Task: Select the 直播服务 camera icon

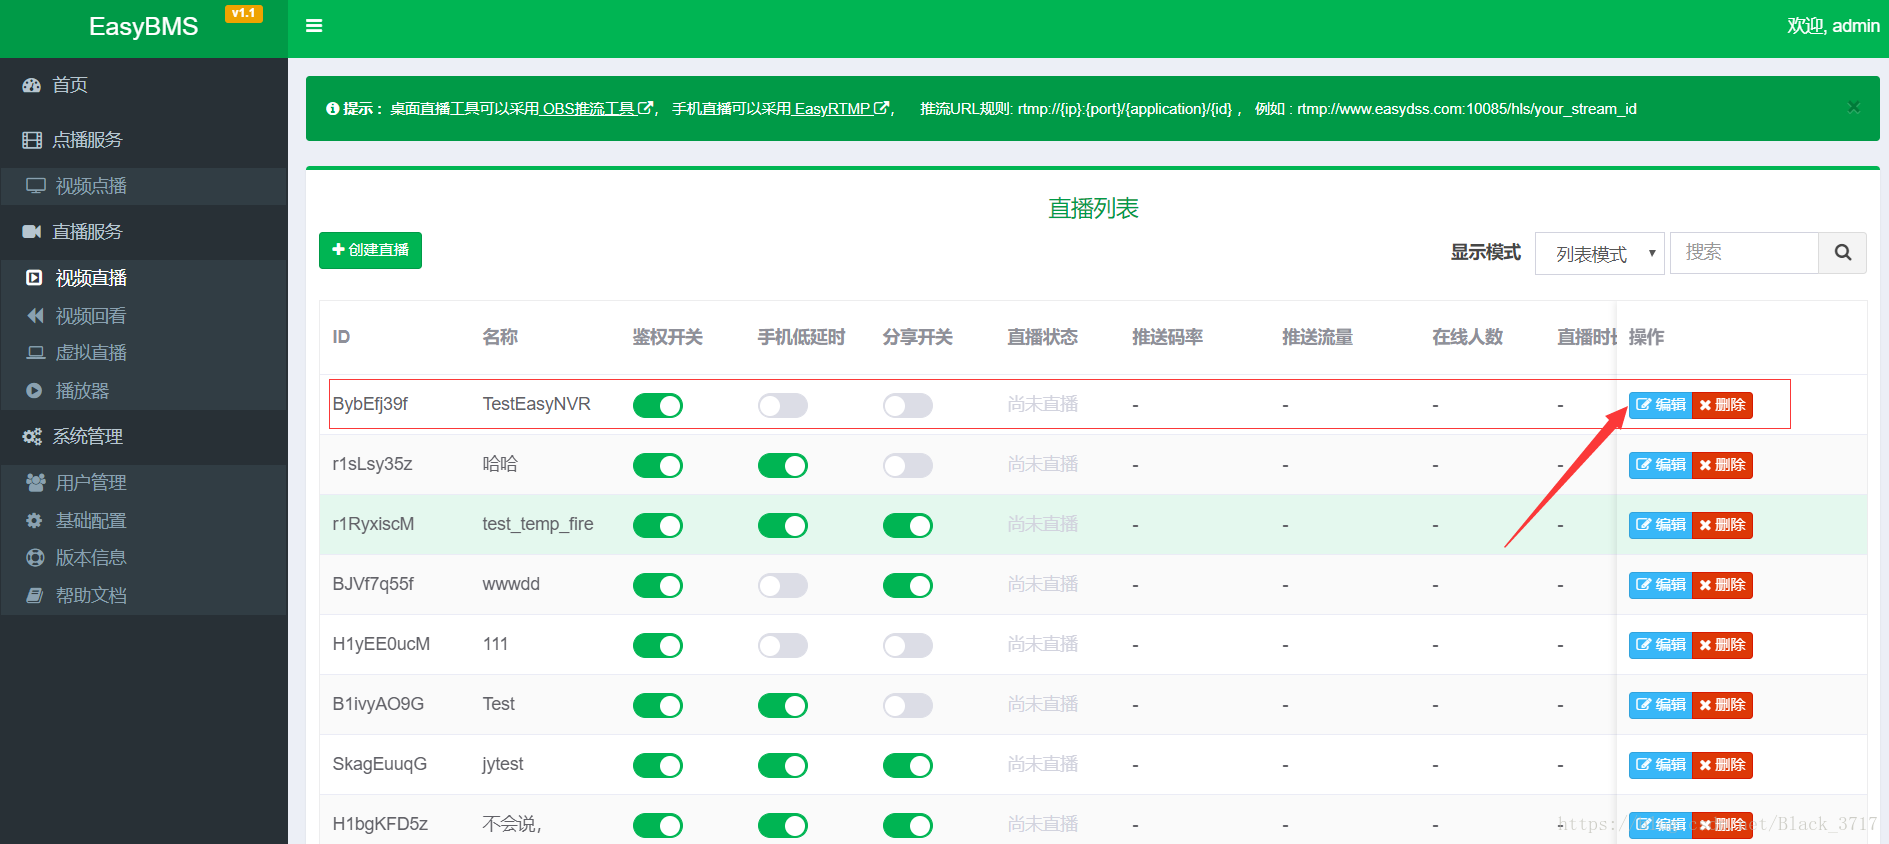Action: click(x=32, y=232)
